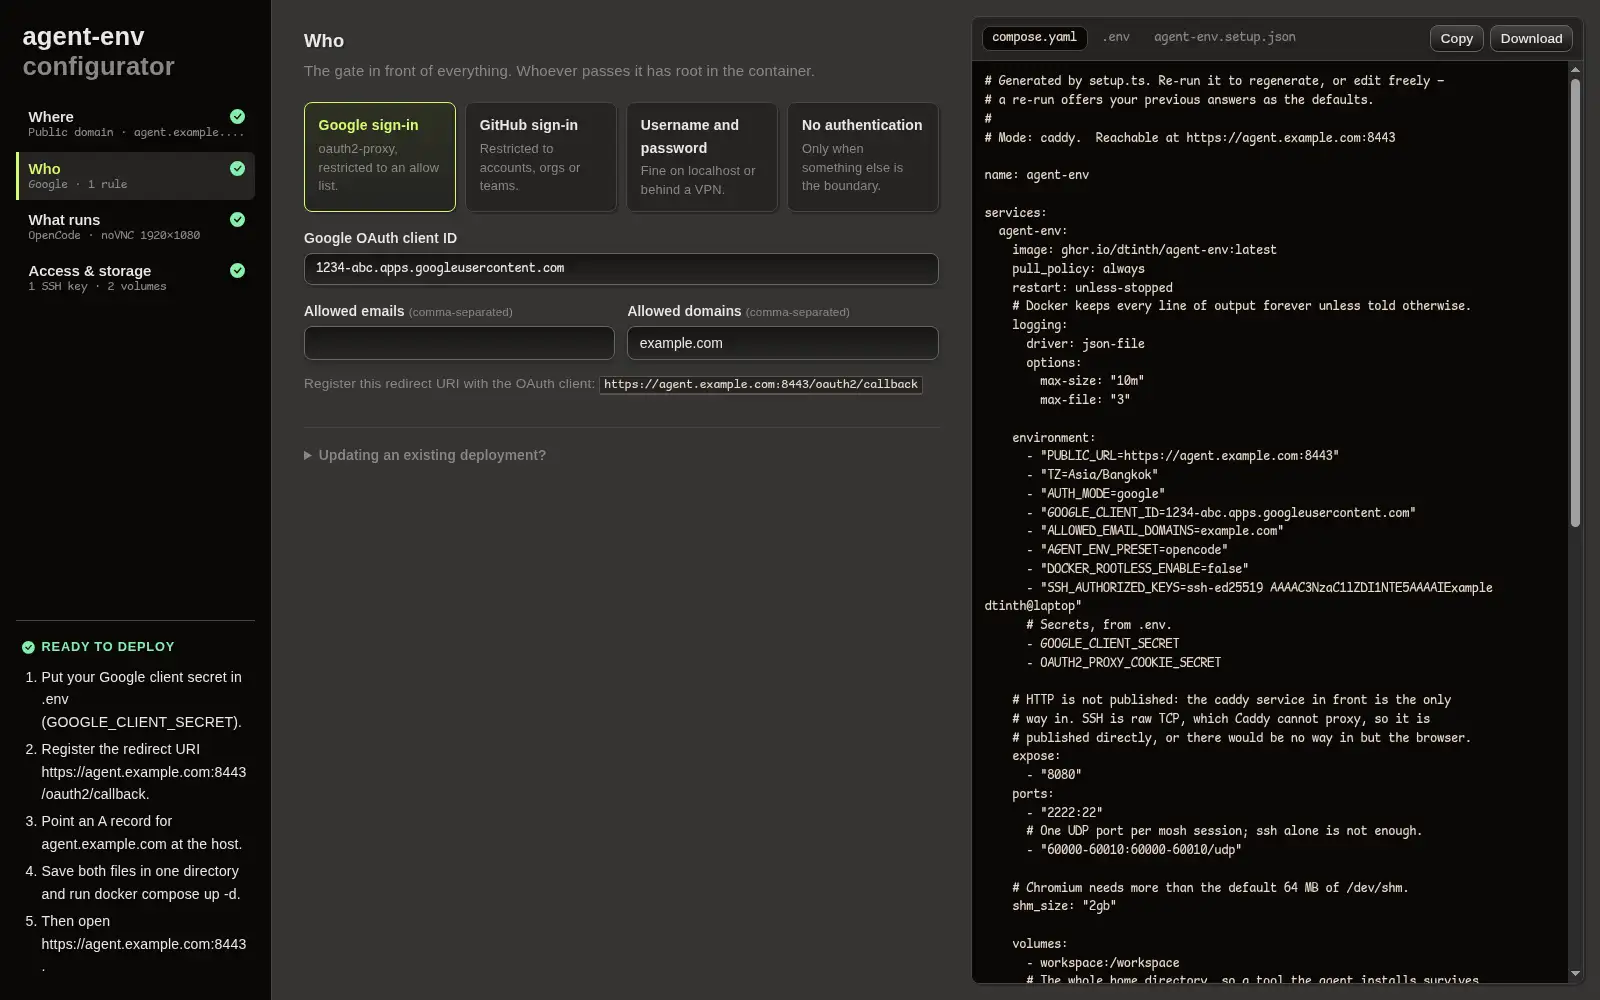This screenshot has width=1600, height=1000.
Task: Show the compose.yaml tab
Action: 1034,37
